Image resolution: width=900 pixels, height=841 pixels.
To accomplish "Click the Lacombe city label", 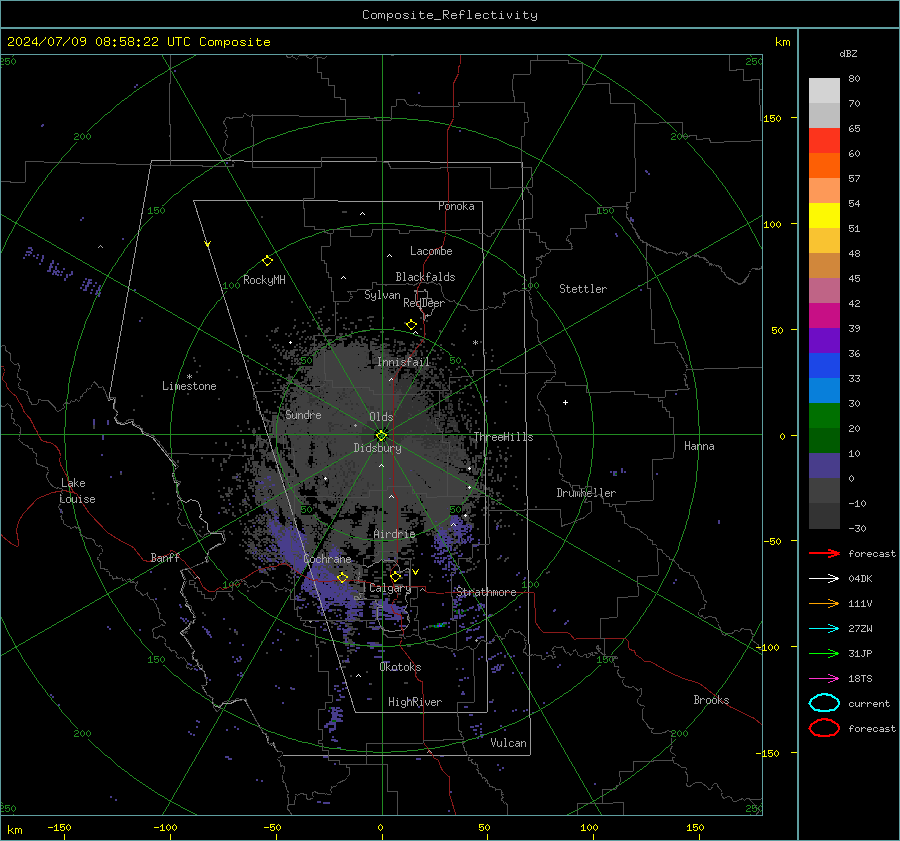I will click(x=431, y=251).
